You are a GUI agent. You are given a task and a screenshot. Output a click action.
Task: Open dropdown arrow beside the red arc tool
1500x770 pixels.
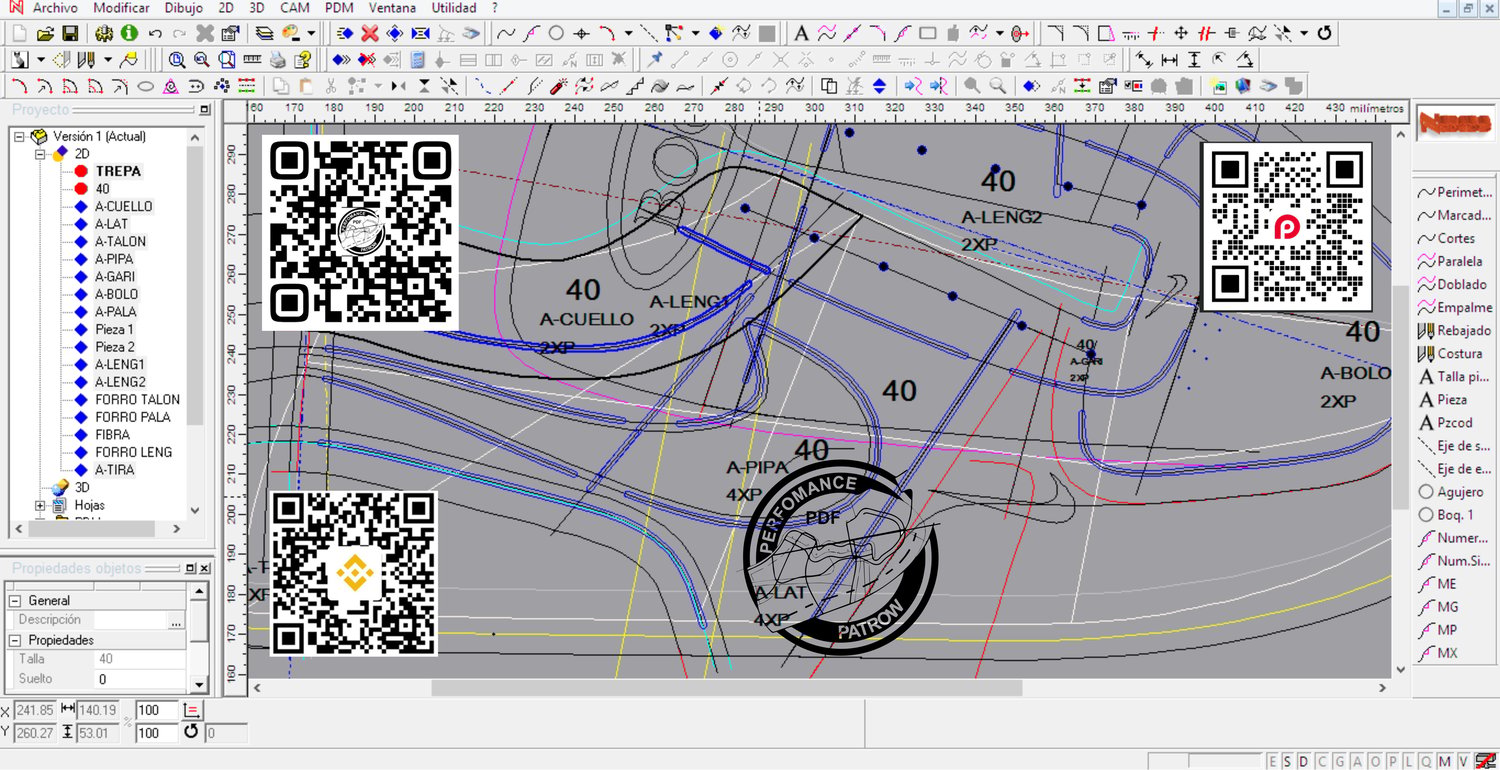coord(628,33)
